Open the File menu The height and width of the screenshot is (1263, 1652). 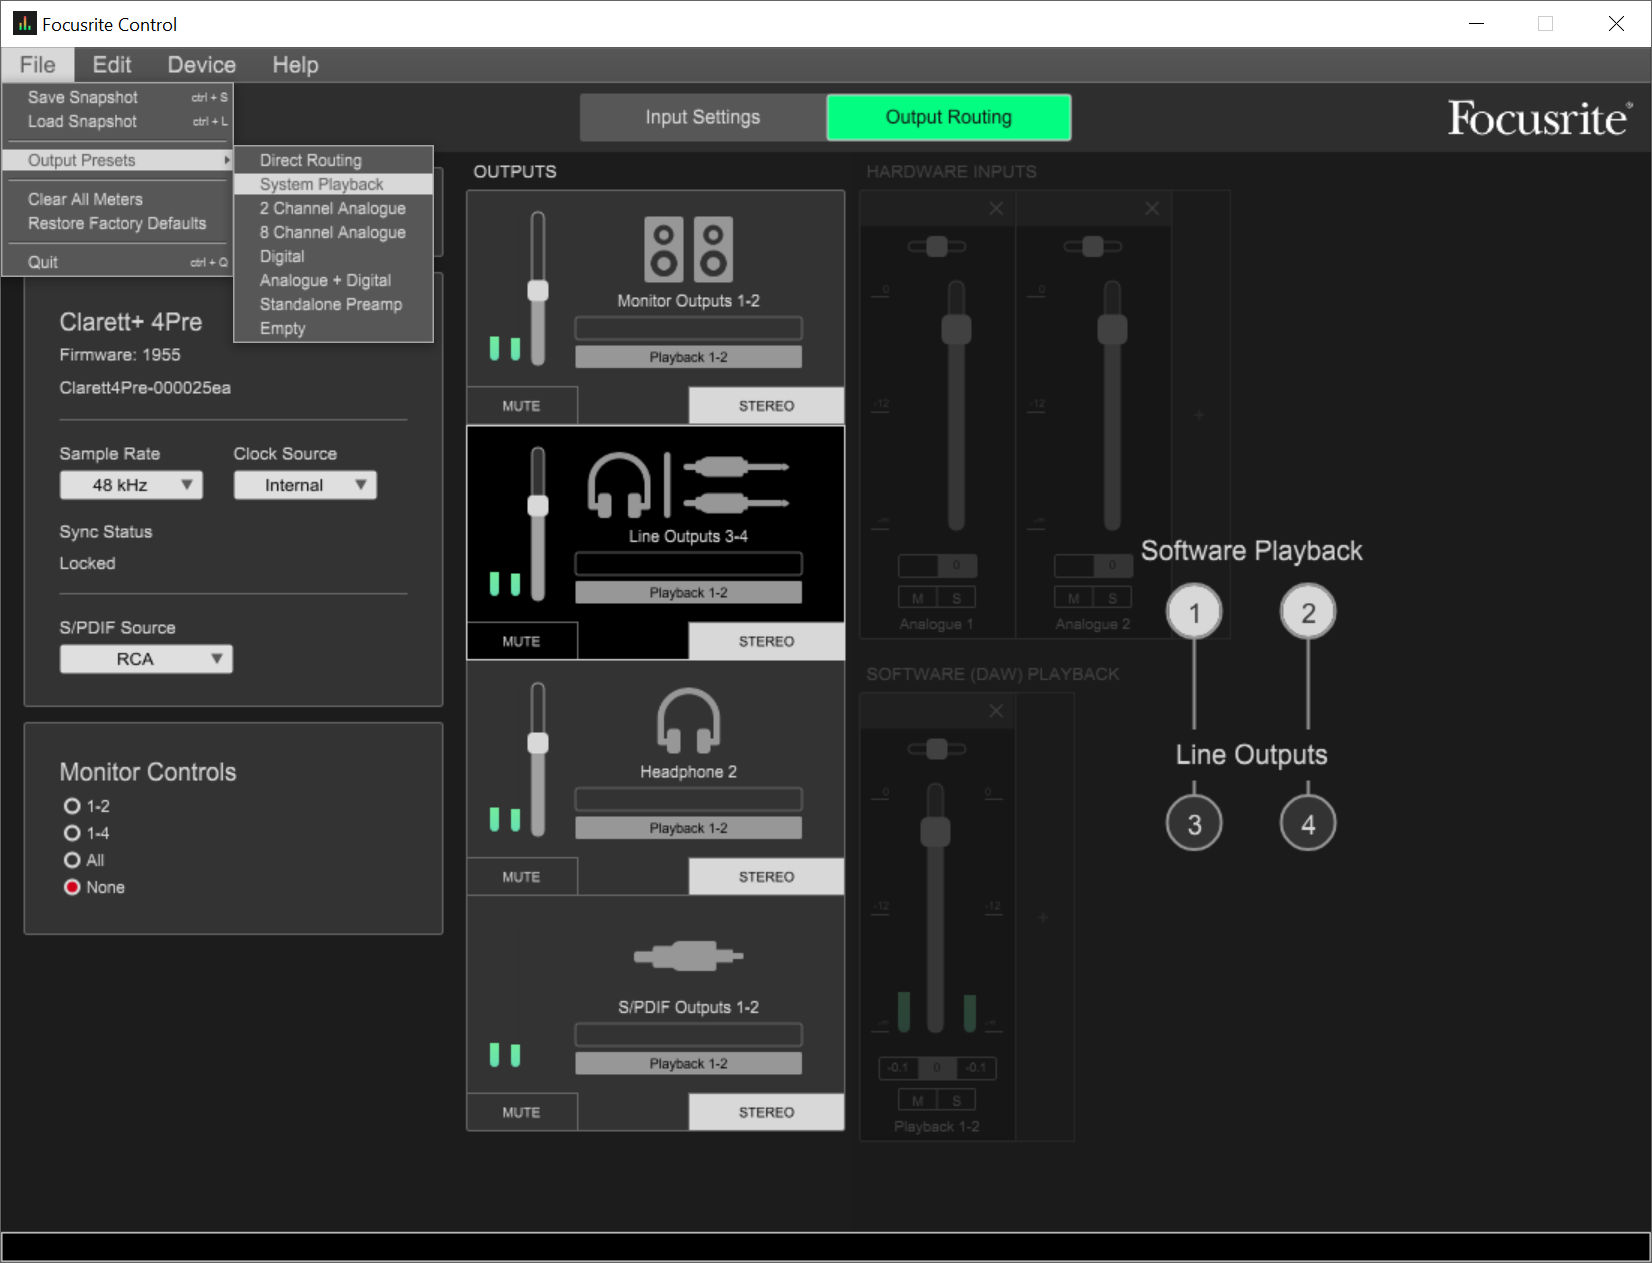tap(38, 65)
